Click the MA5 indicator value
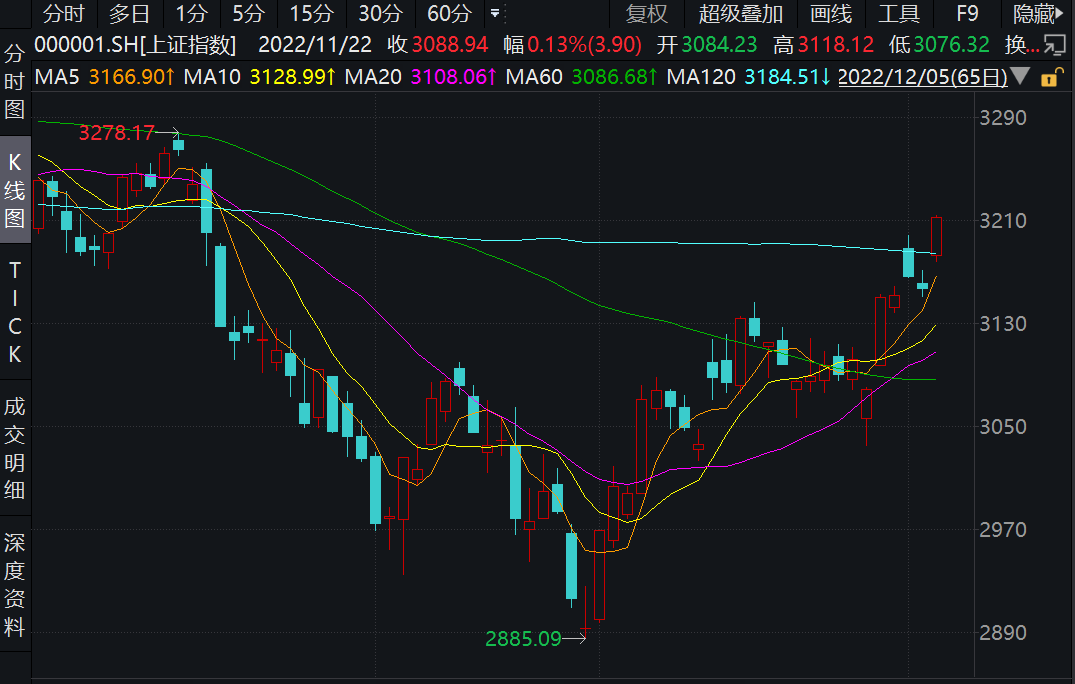The width and height of the screenshot is (1075, 684). 132,77
